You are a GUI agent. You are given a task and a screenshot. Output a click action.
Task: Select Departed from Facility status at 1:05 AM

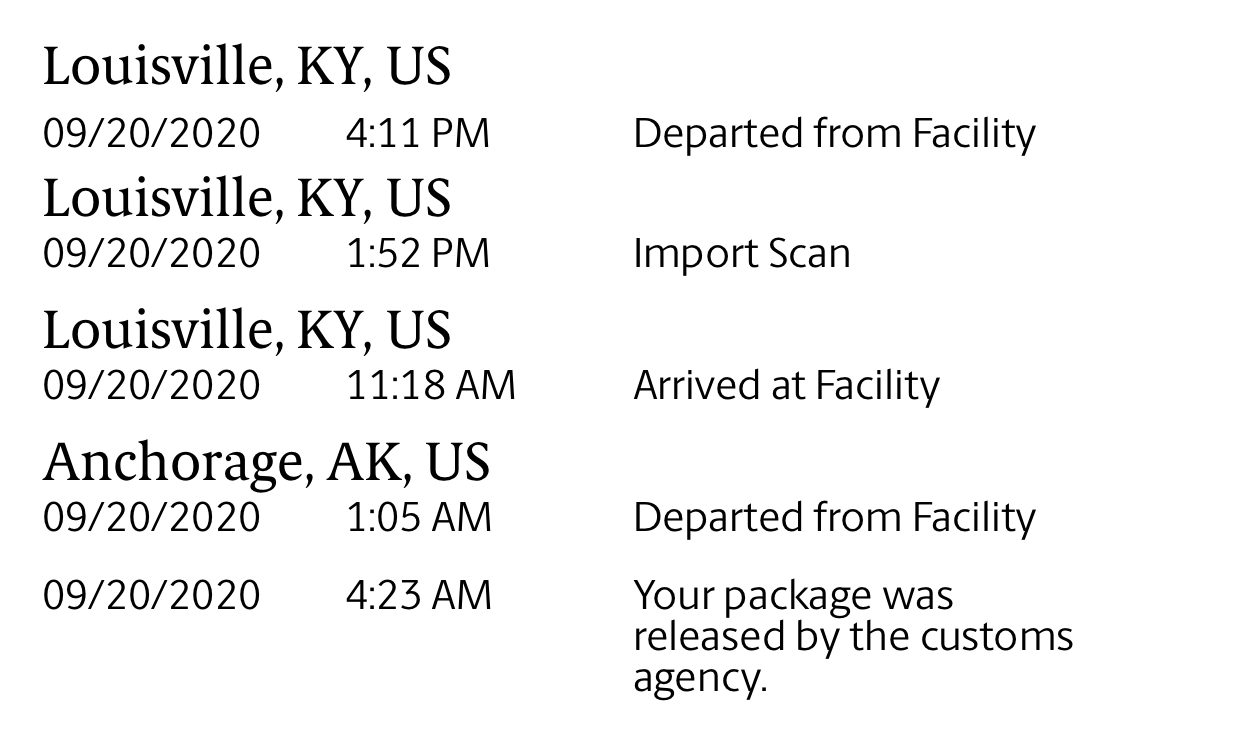point(835,518)
